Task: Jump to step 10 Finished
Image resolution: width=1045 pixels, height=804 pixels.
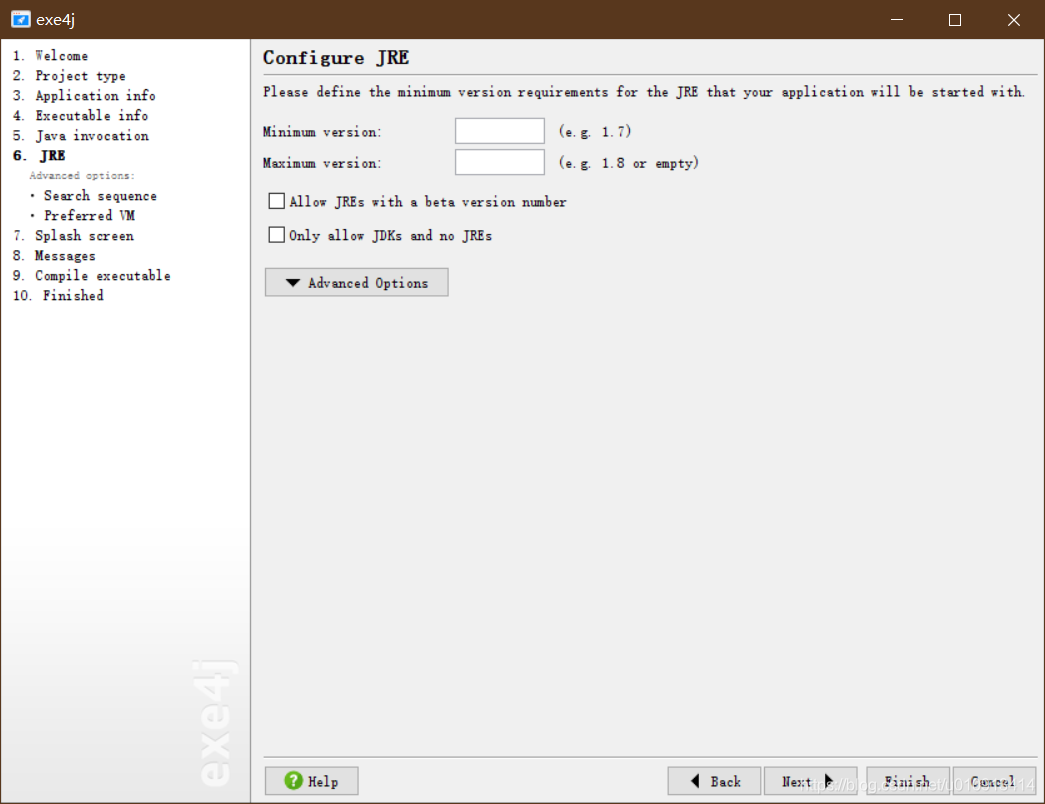Action: 58,296
